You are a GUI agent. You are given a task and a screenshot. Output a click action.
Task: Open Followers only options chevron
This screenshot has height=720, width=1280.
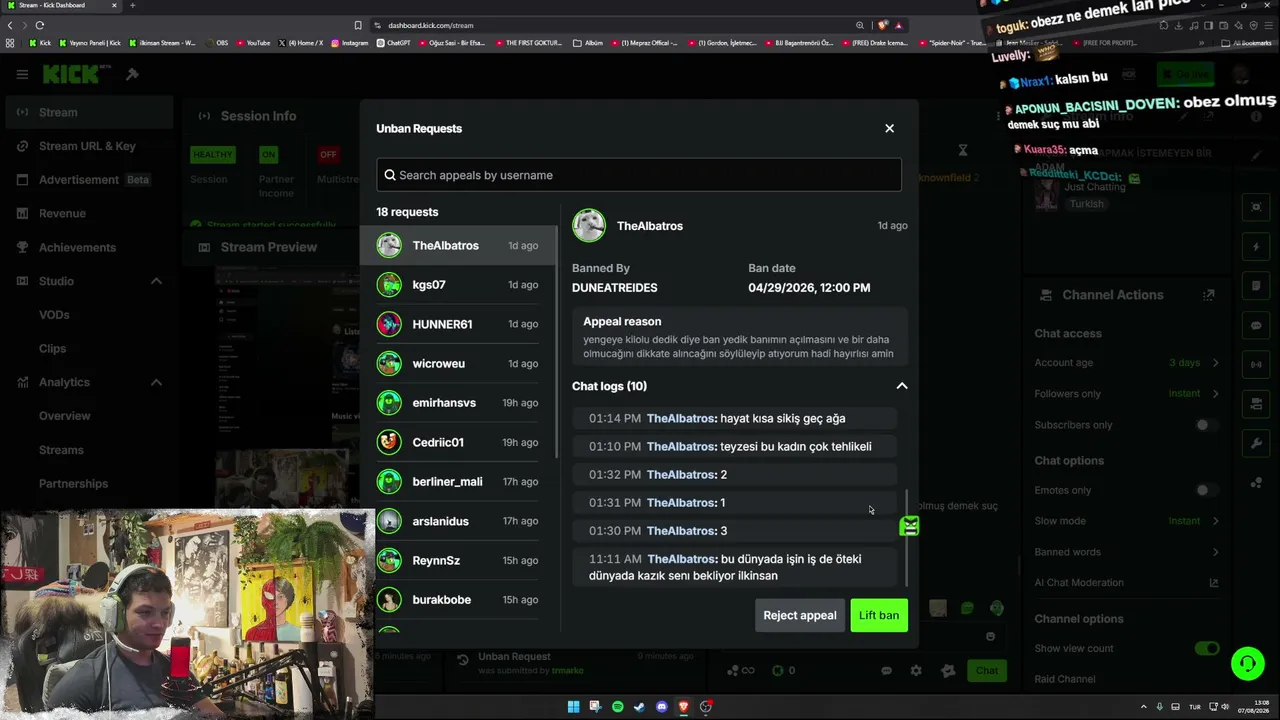point(1215,394)
